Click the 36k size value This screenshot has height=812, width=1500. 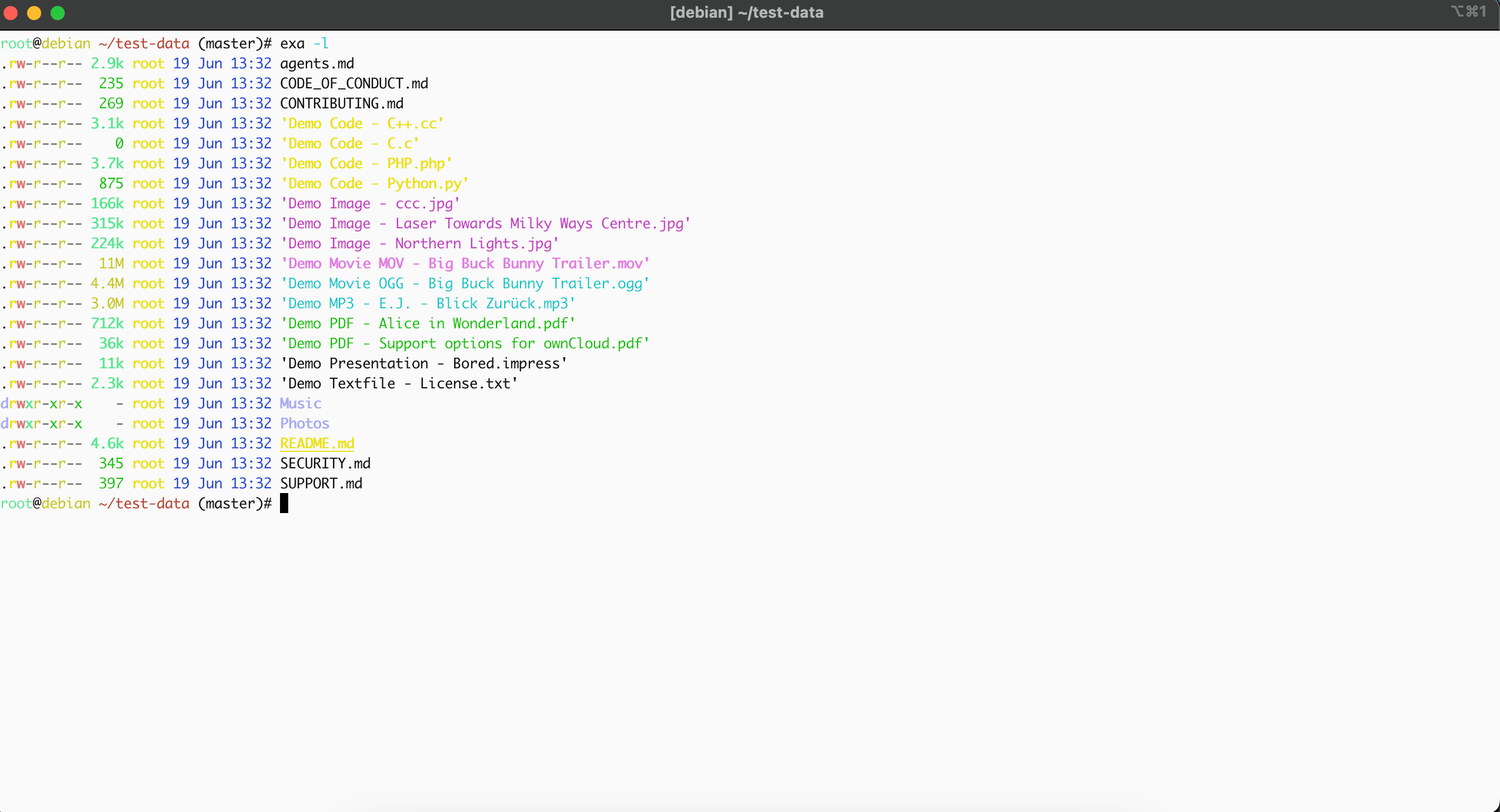pyautogui.click(x=111, y=343)
